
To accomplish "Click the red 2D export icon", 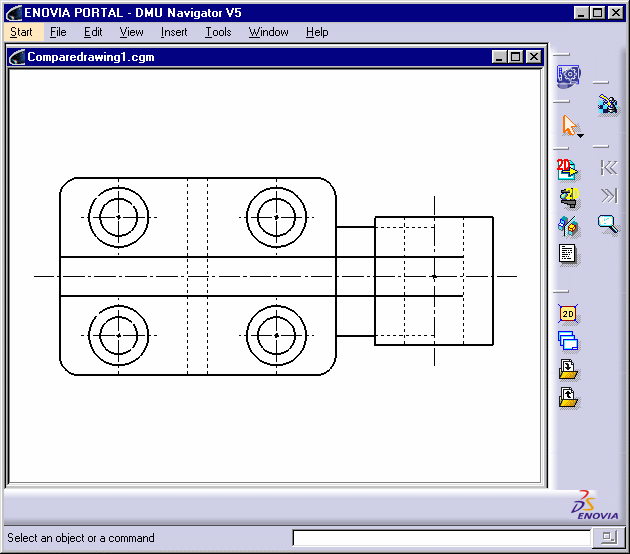I will tap(567, 169).
